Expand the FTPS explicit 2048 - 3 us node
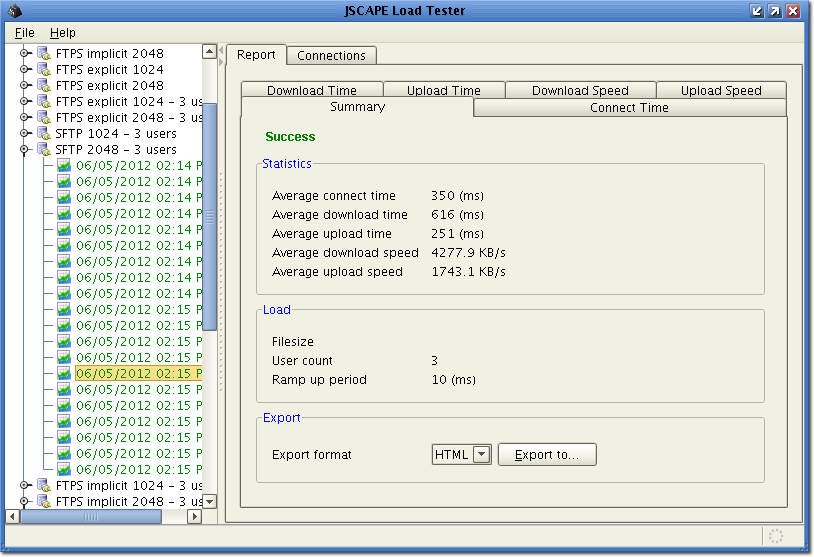Viewport: 814px width, 557px height. click(24, 118)
